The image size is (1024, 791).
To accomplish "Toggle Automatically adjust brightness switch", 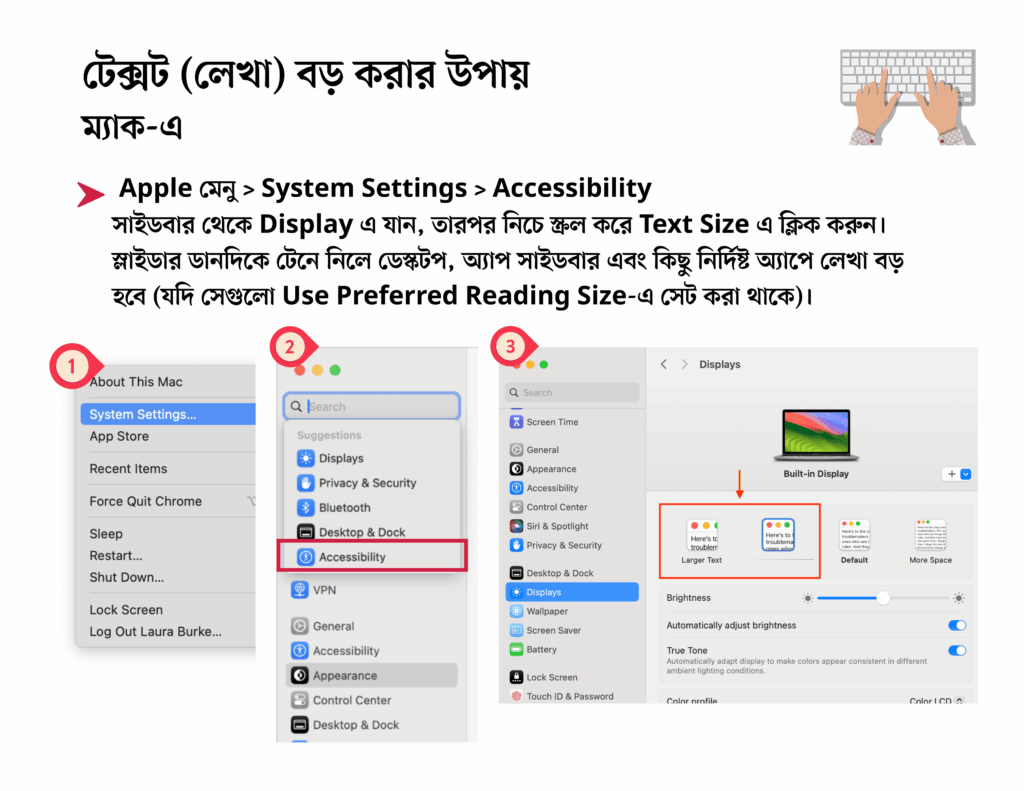I will click(x=957, y=625).
